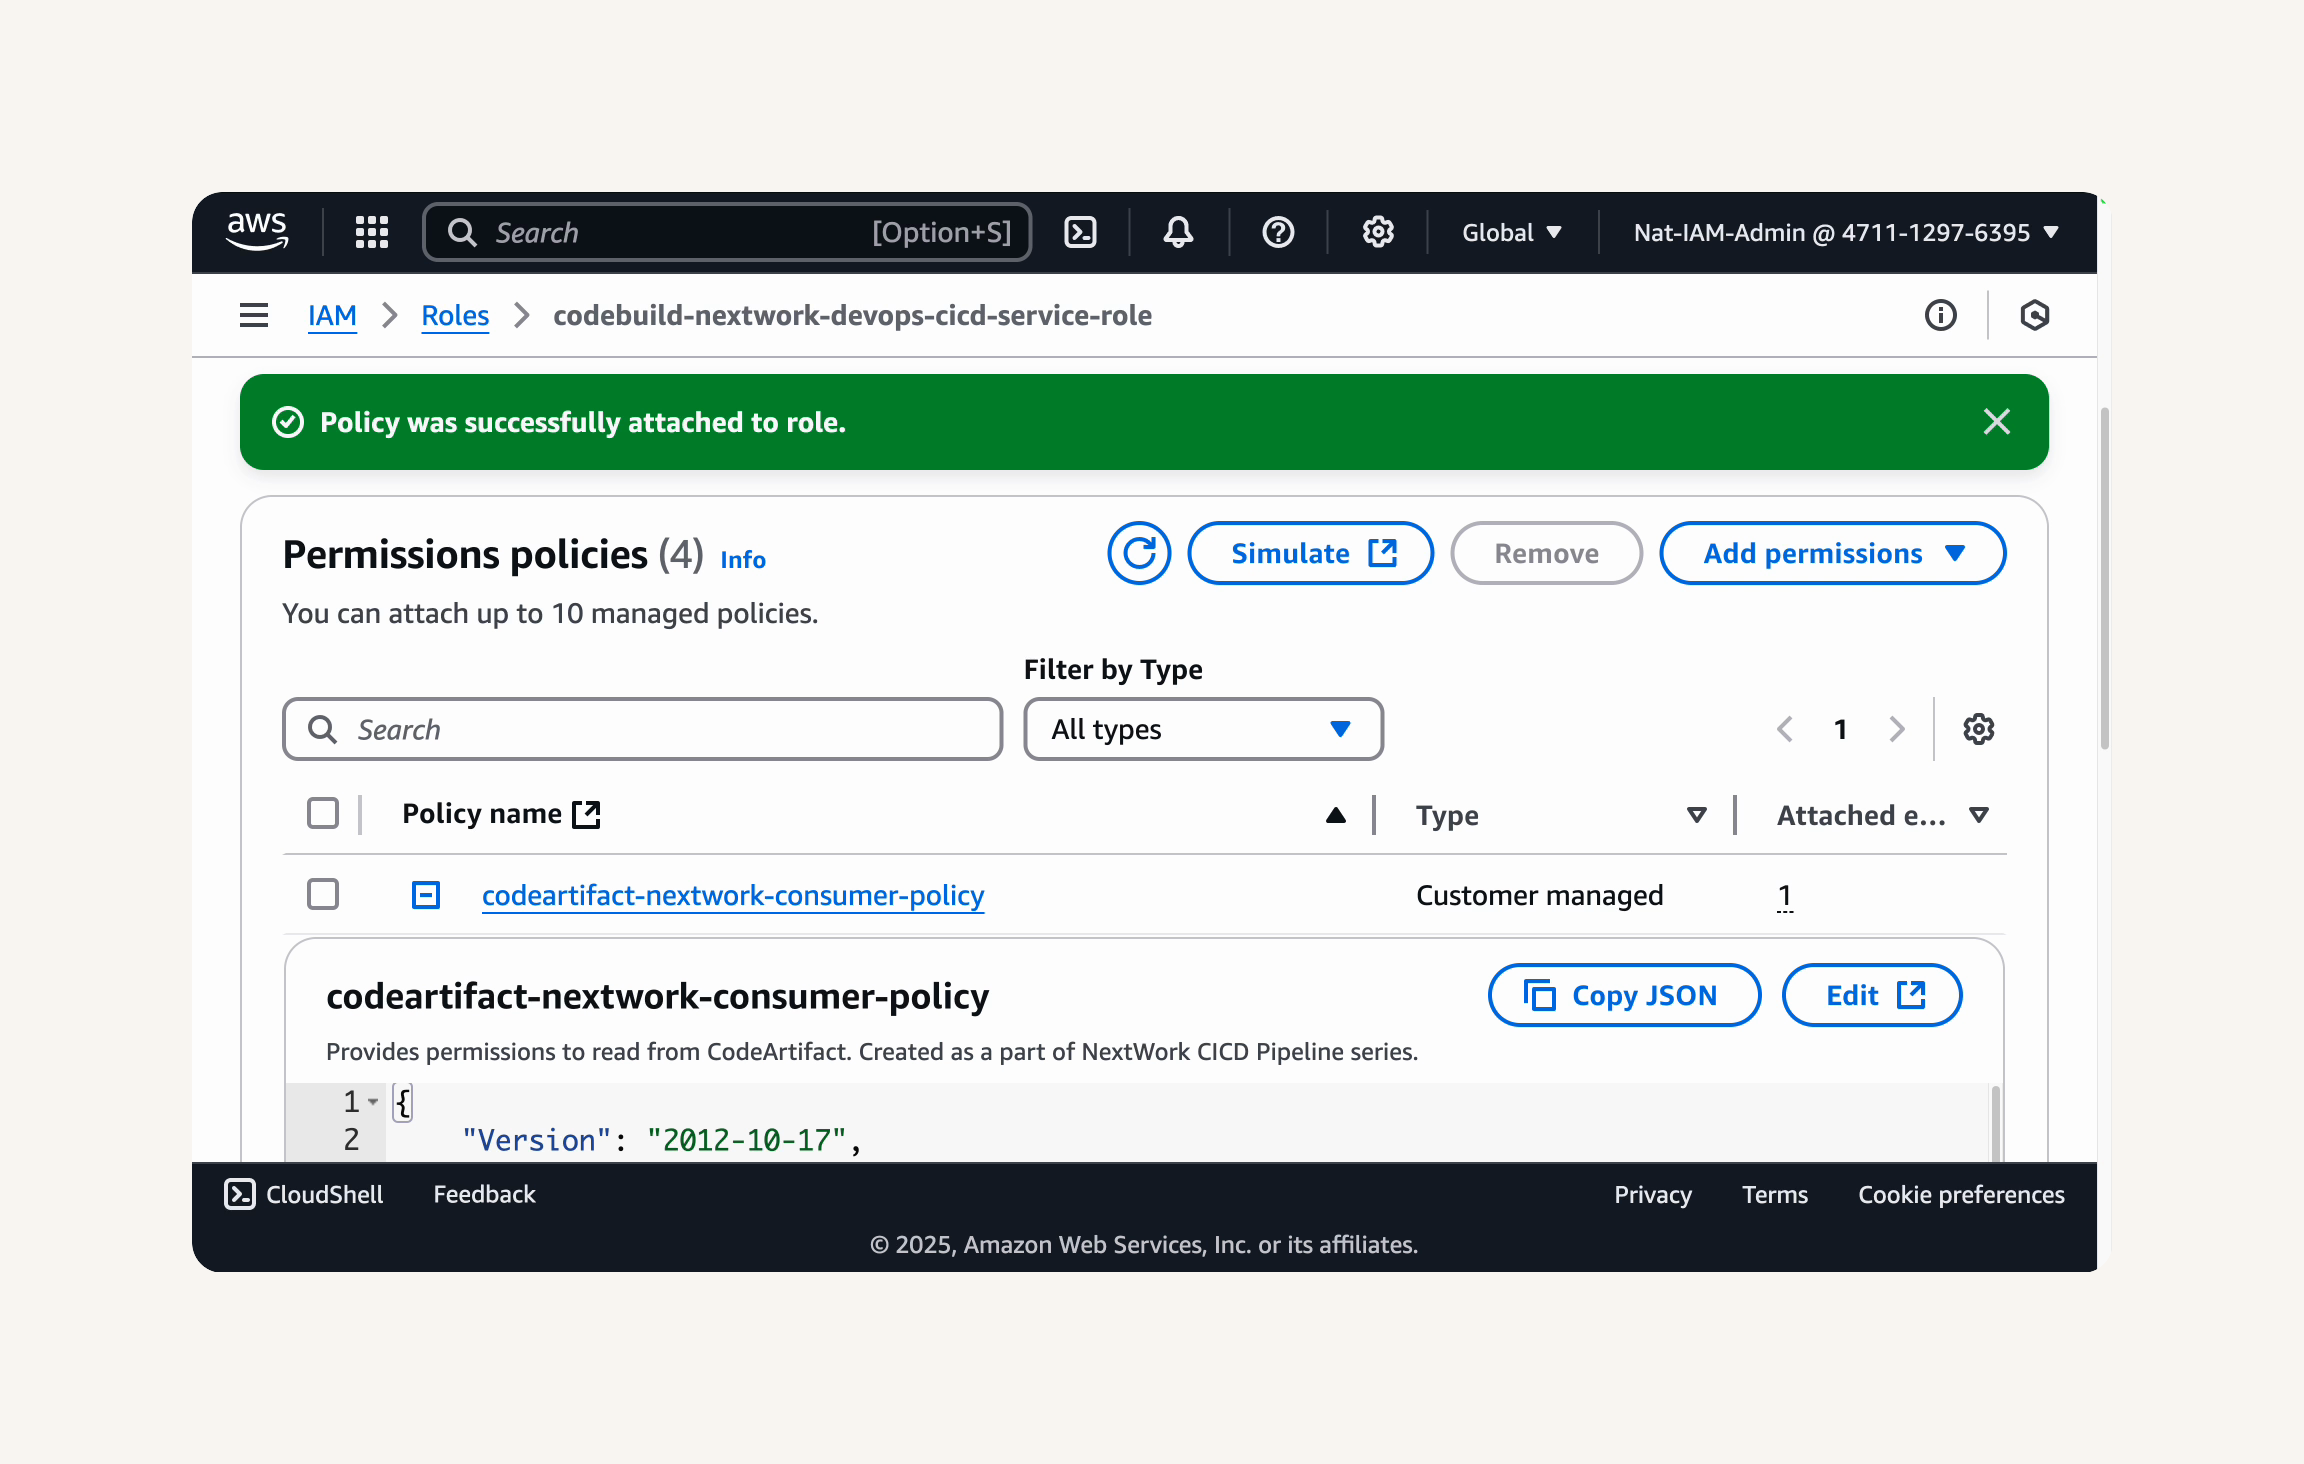The width and height of the screenshot is (2304, 1464).
Task: Click the search magnifier in the top search bar
Action: (462, 232)
